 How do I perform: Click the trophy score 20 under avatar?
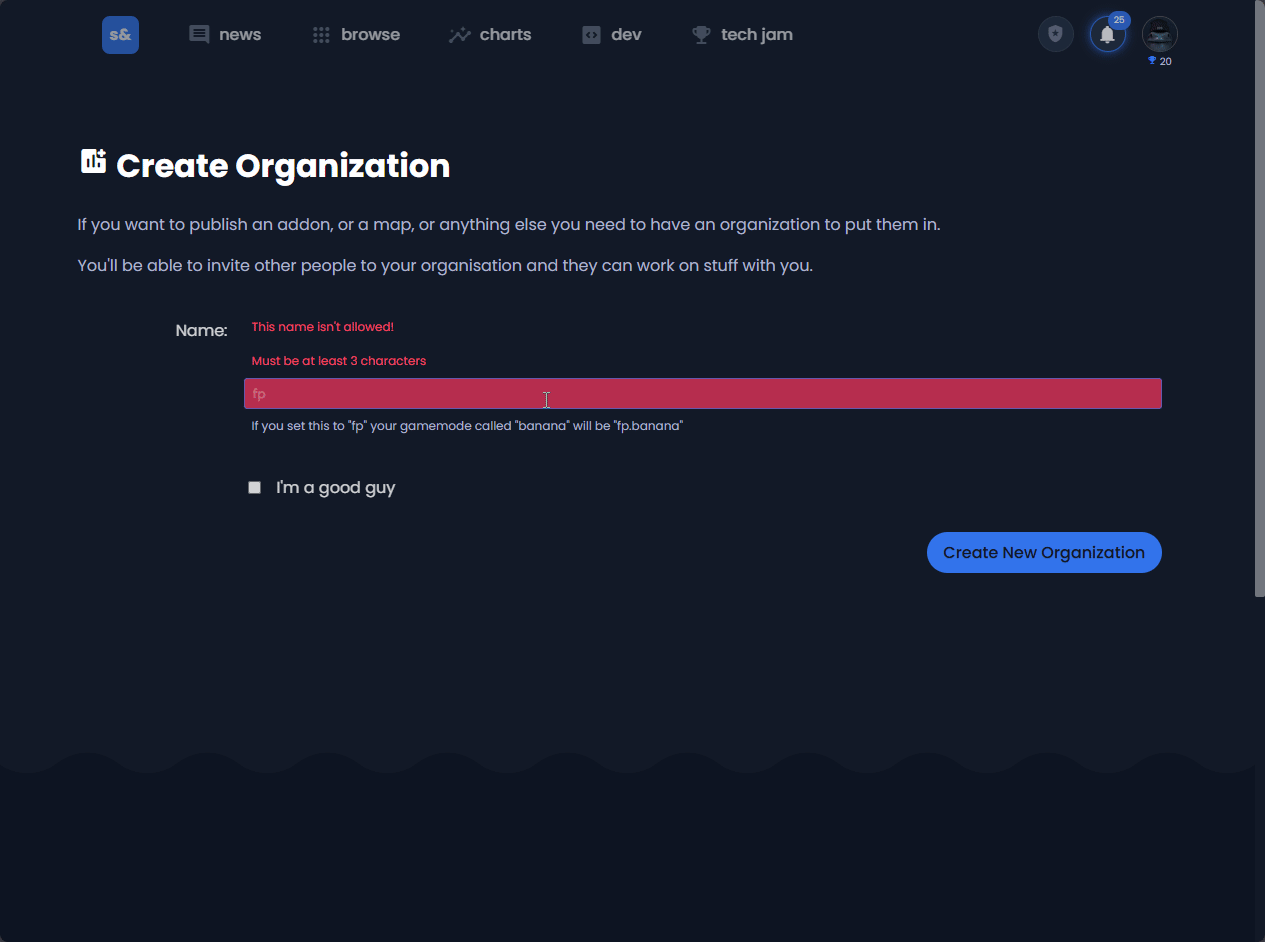click(x=1160, y=61)
